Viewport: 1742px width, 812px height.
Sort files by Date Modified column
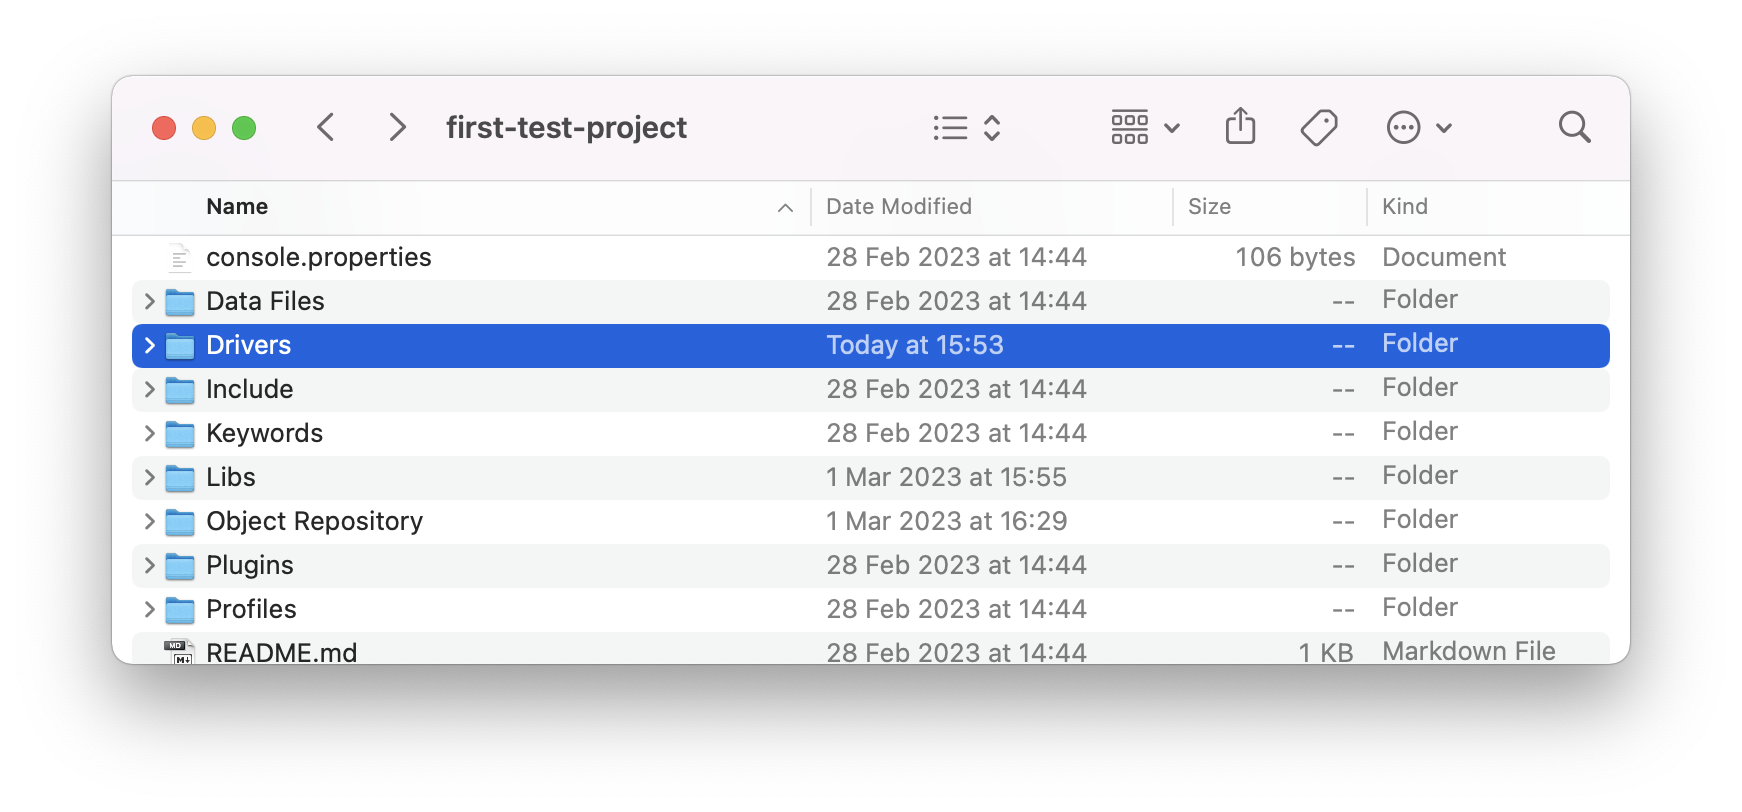point(899,206)
